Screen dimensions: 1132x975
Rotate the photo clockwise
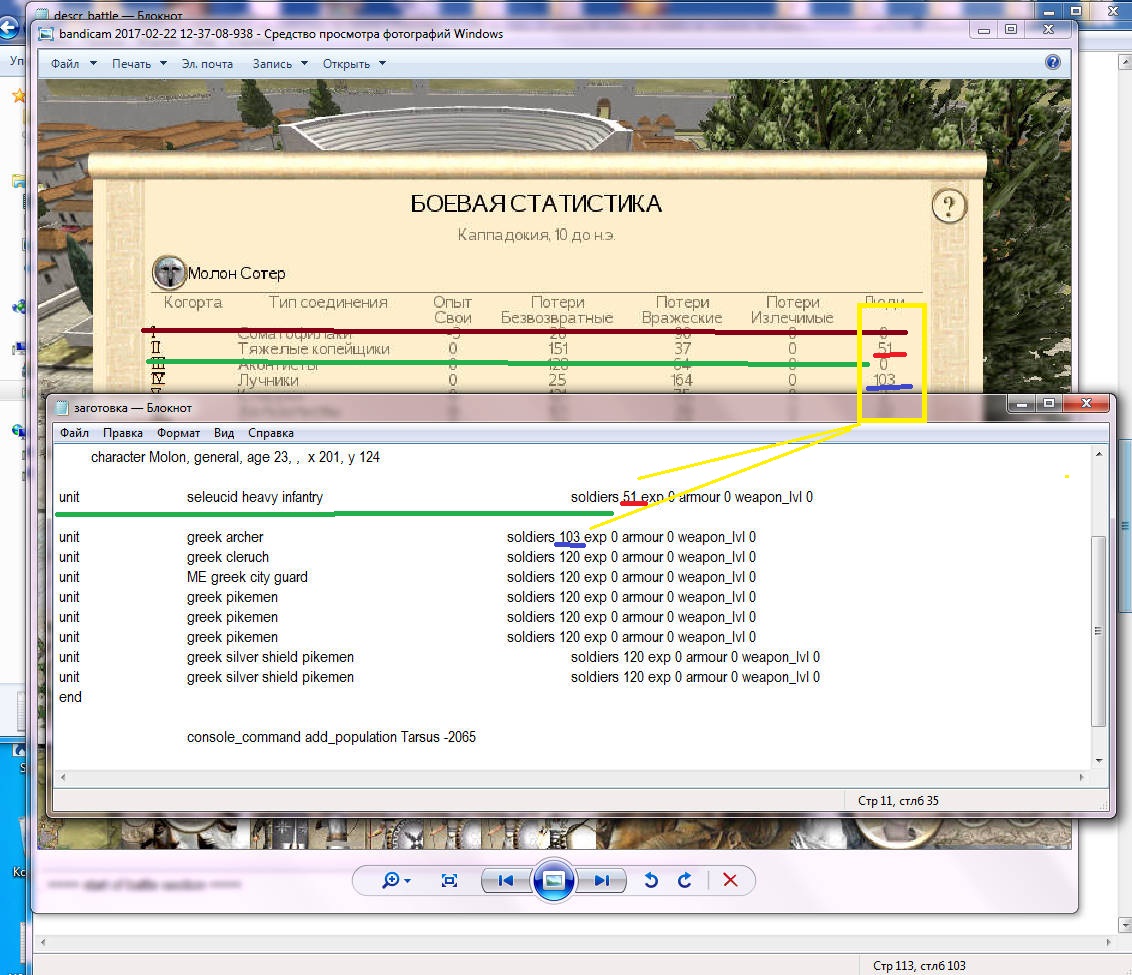685,880
